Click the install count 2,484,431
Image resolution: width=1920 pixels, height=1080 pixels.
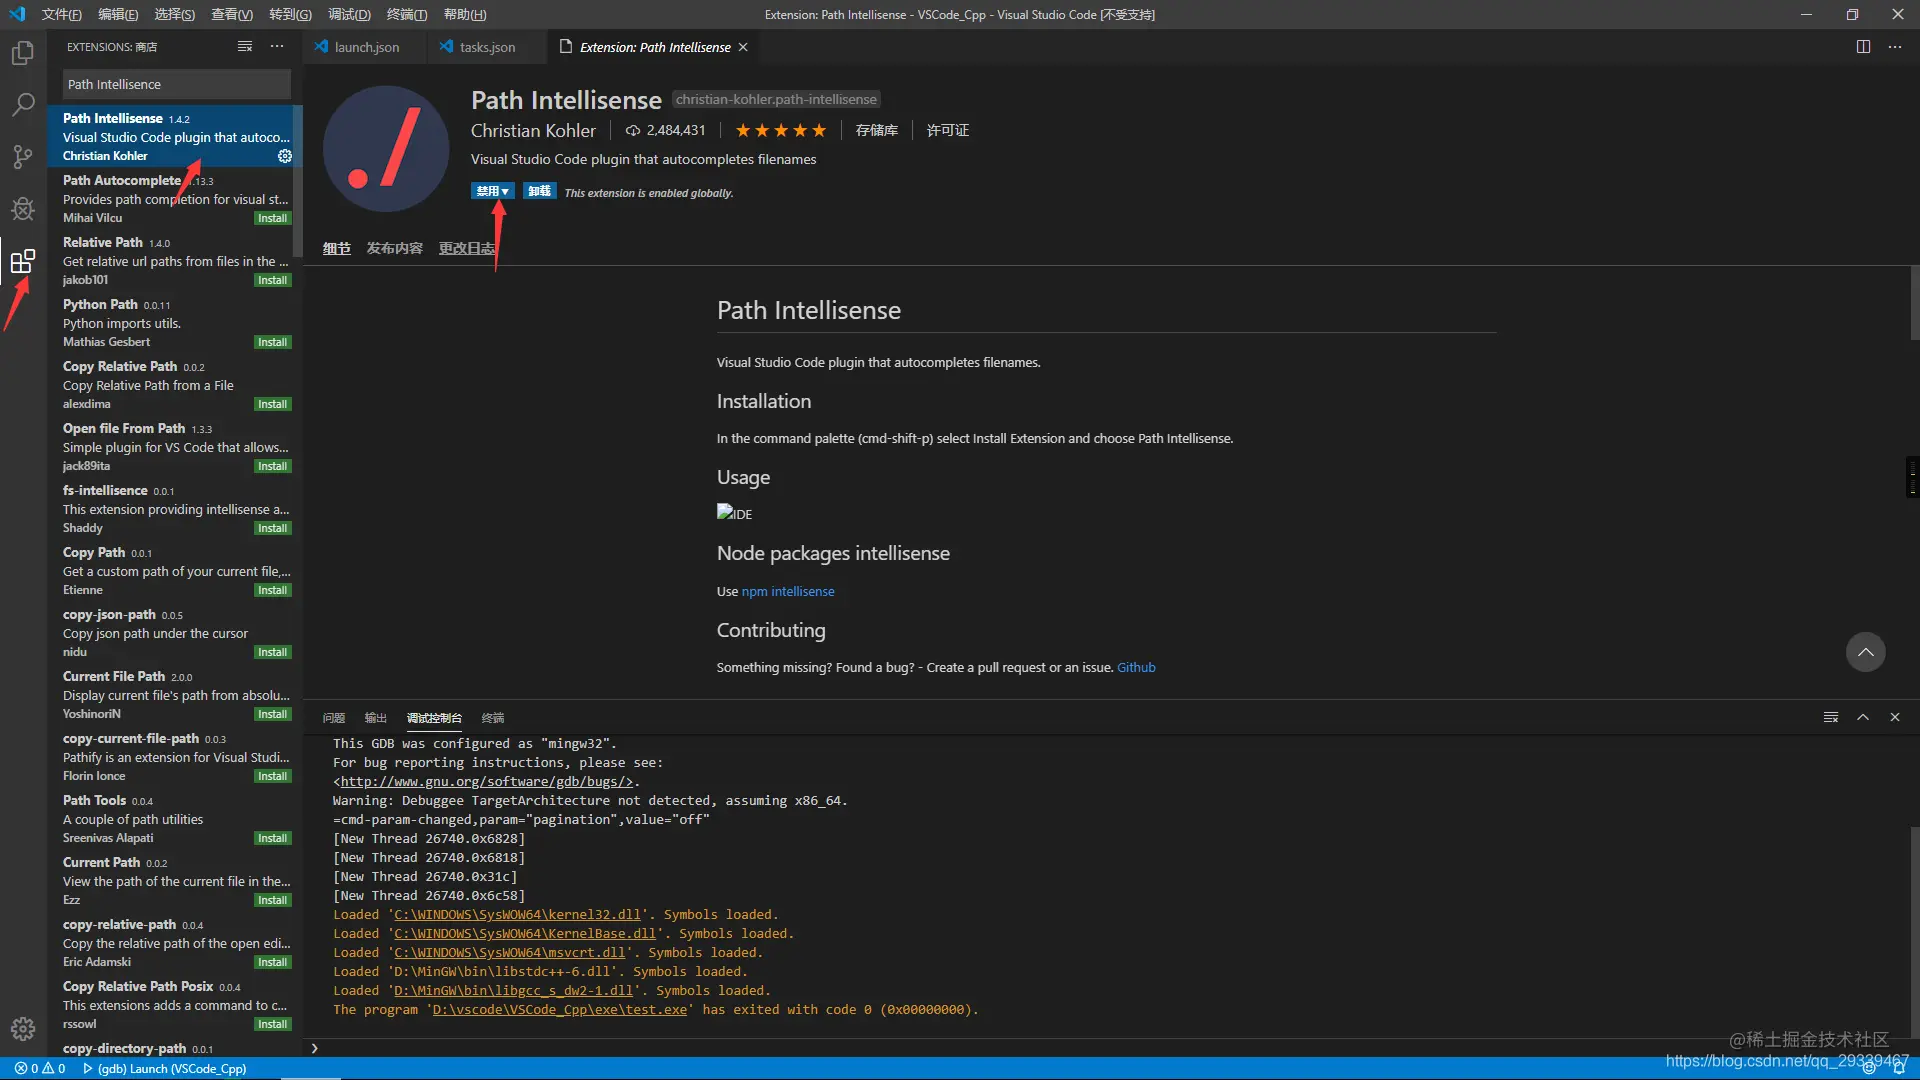(666, 131)
